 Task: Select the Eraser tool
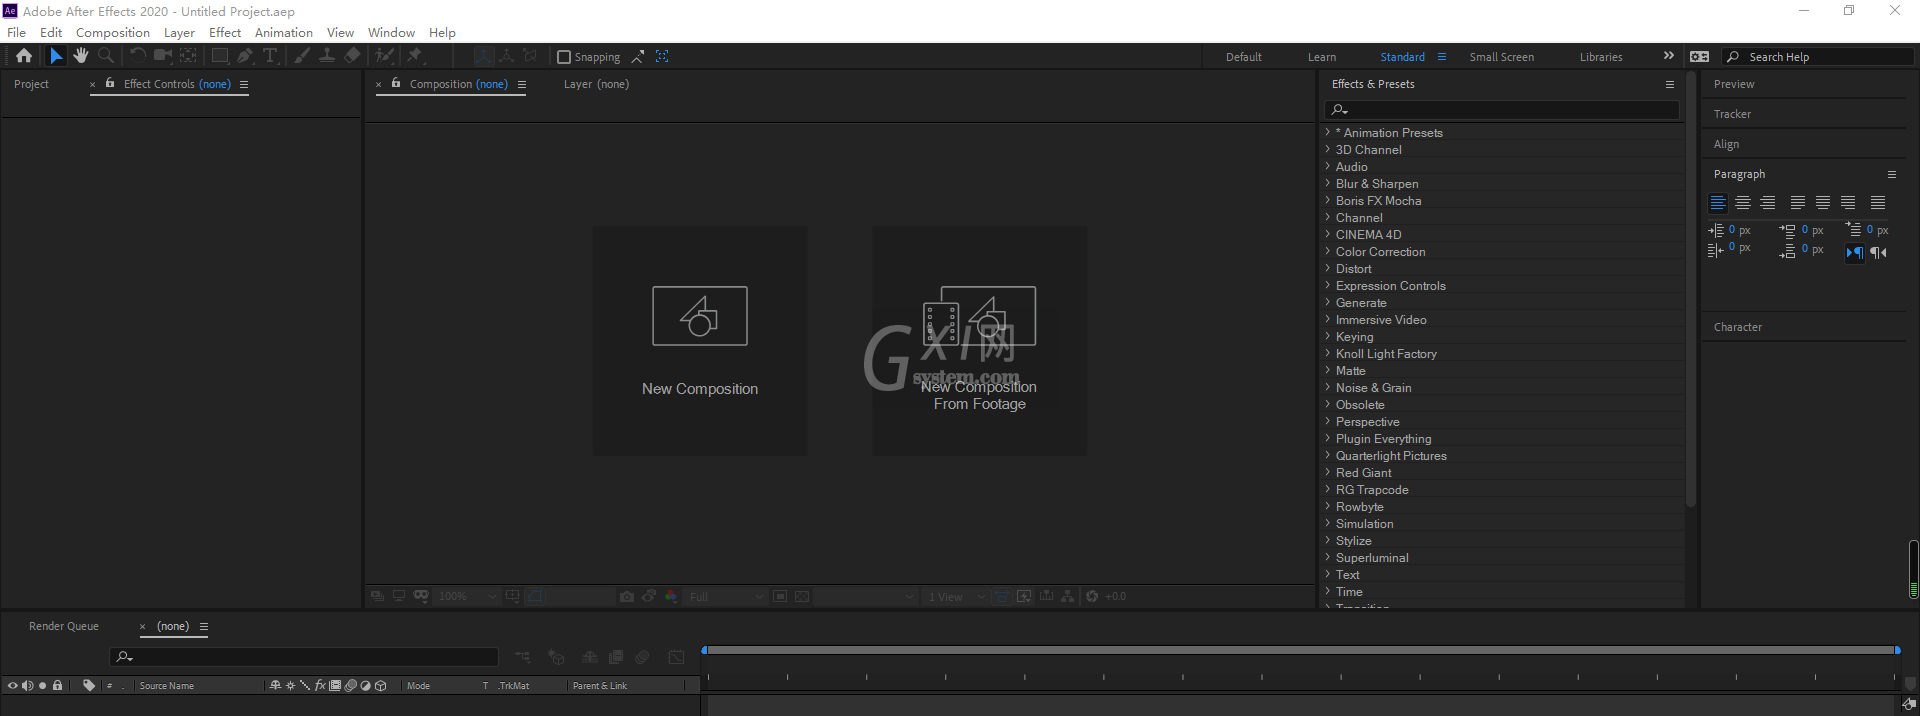pos(352,56)
